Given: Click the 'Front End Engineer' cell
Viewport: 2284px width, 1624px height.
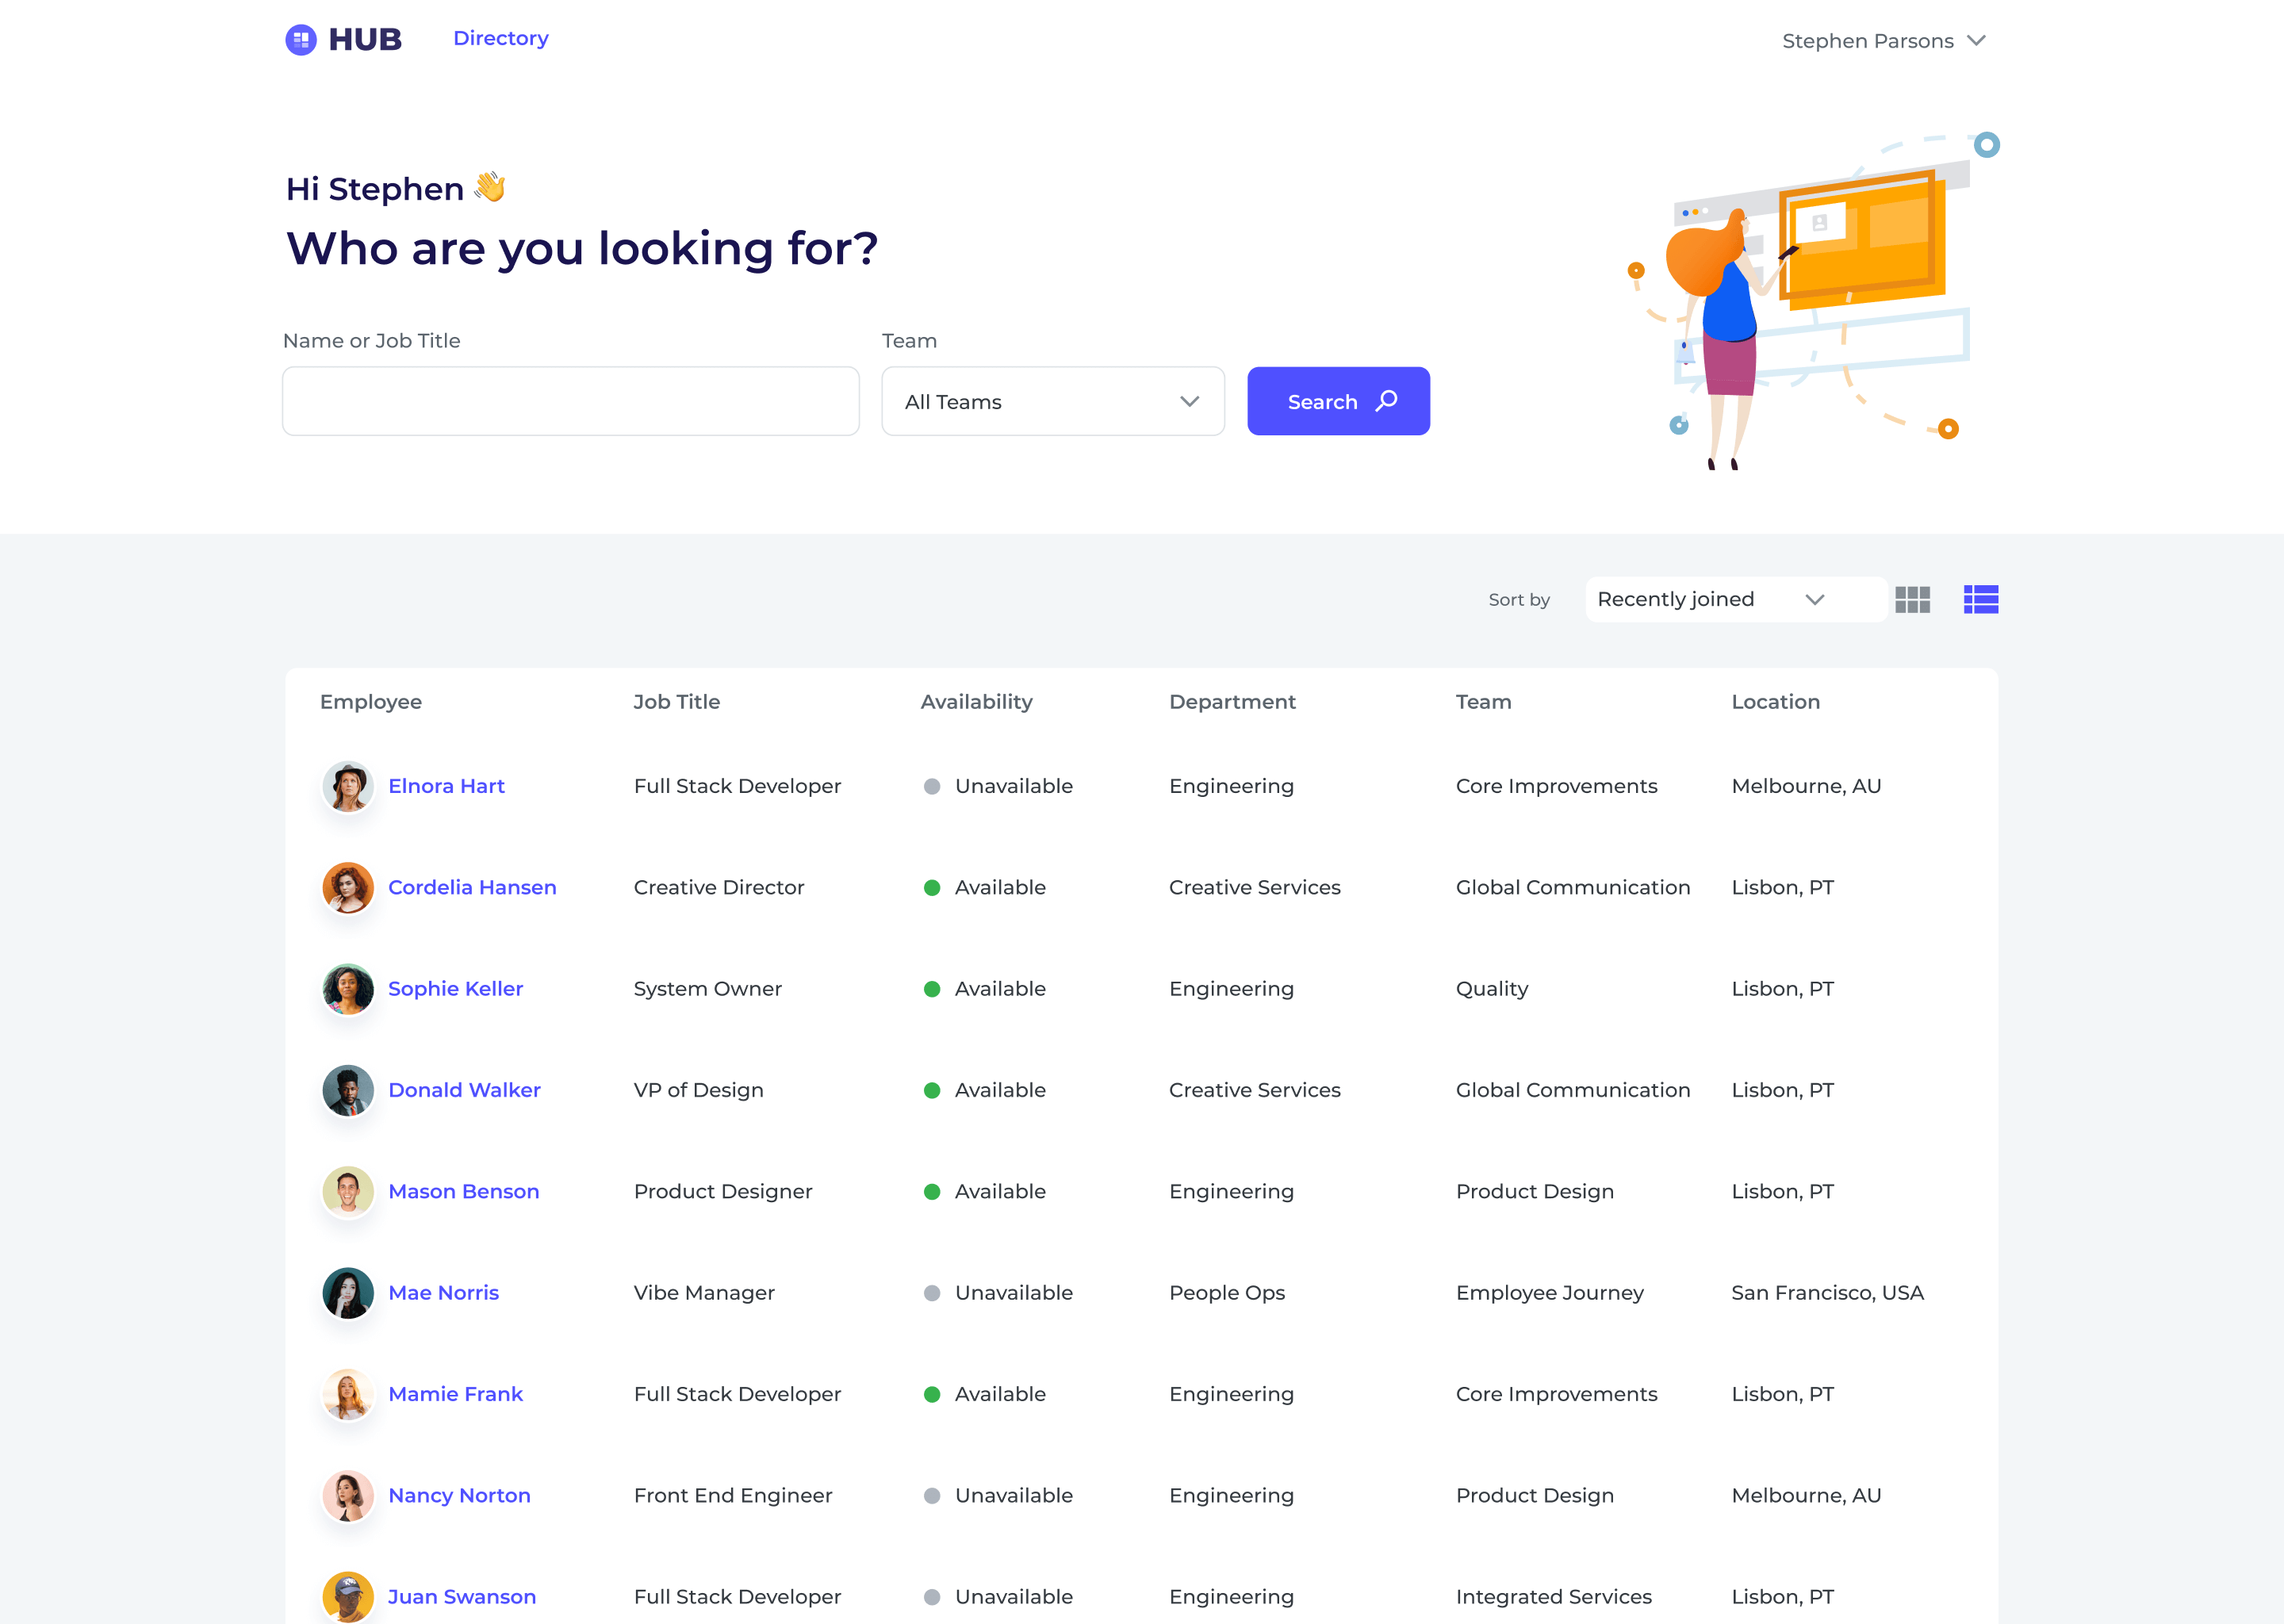Looking at the screenshot, I should pyautogui.click(x=733, y=1495).
